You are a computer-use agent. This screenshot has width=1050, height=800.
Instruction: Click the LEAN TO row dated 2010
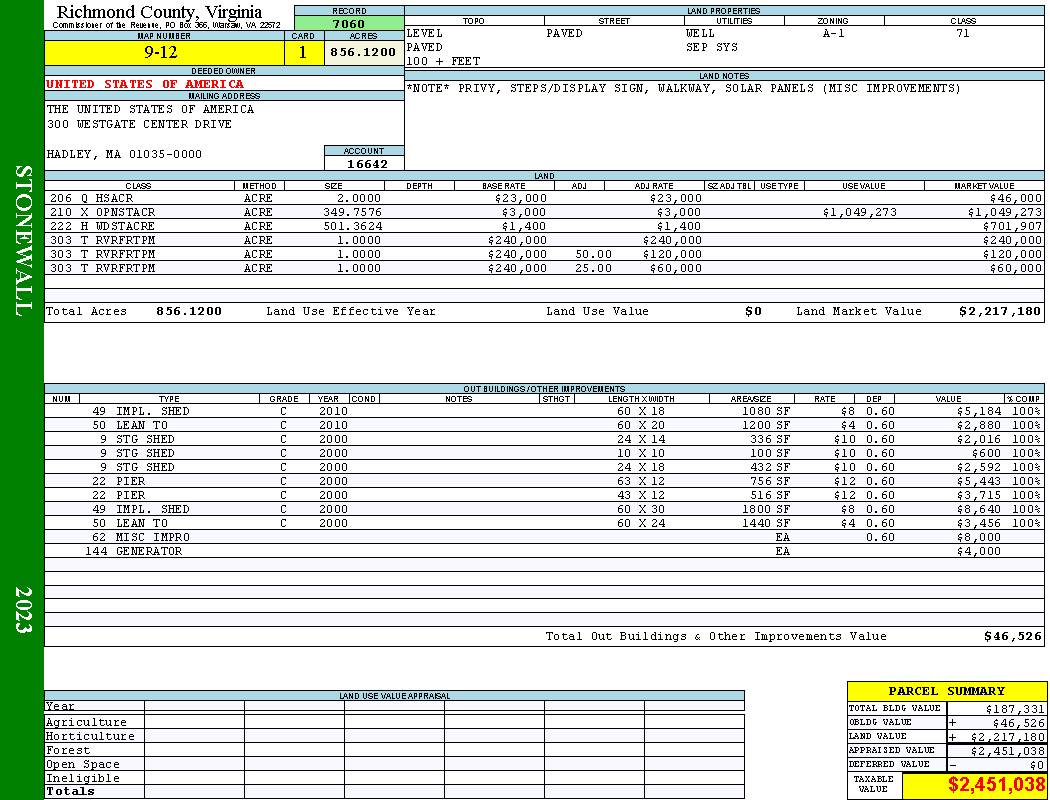[x=544, y=425]
